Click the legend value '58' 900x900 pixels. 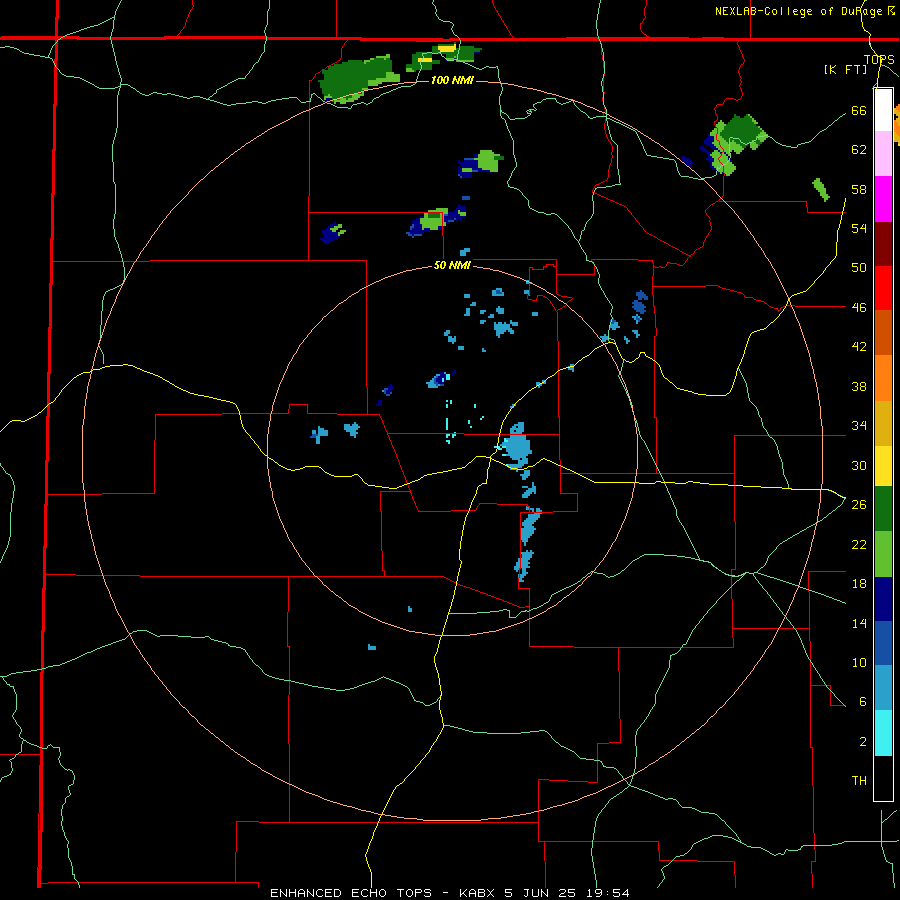click(x=859, y=189)
